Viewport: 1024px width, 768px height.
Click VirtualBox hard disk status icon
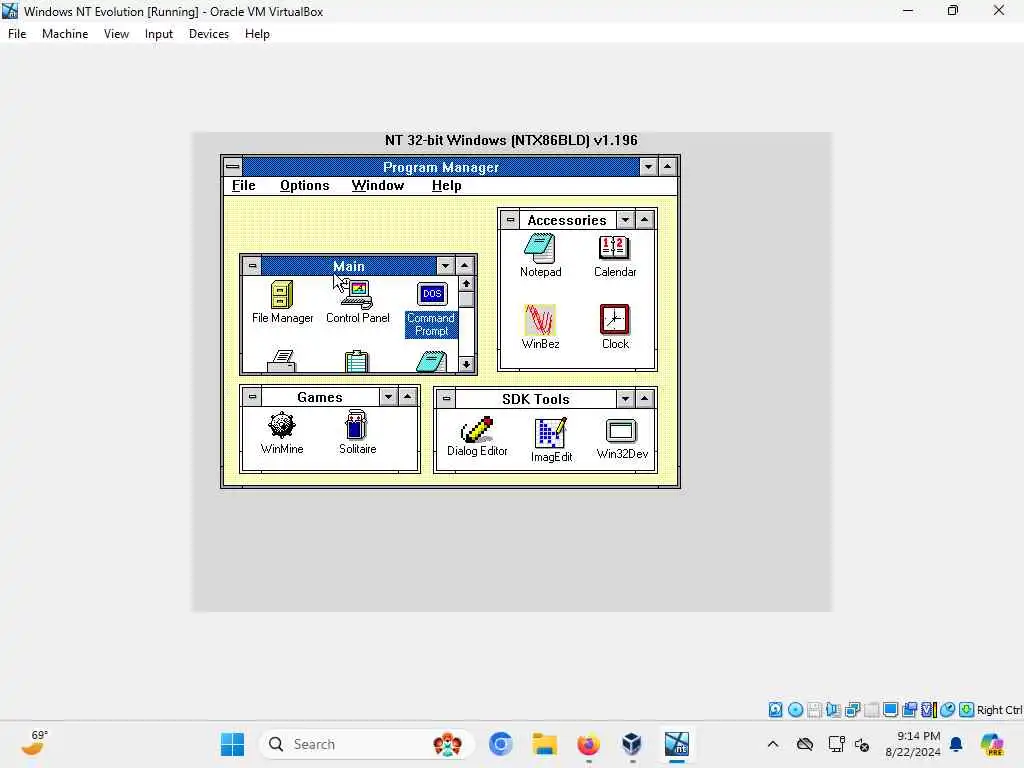(775, 709)
